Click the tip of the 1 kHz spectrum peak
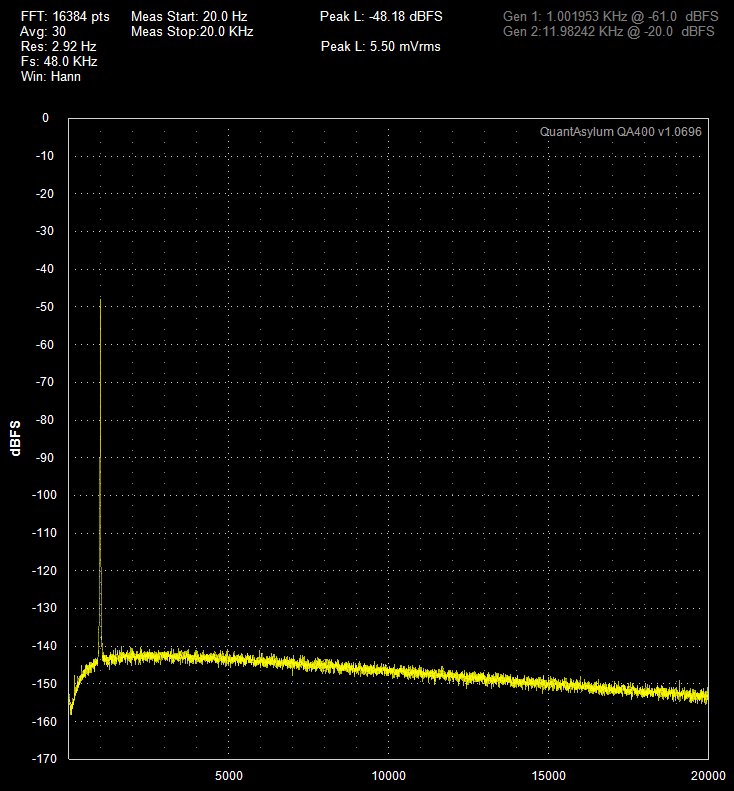Image resolution: width=734 pixels, height=791 pixels. pyautogui.click(x=100, y=300)
